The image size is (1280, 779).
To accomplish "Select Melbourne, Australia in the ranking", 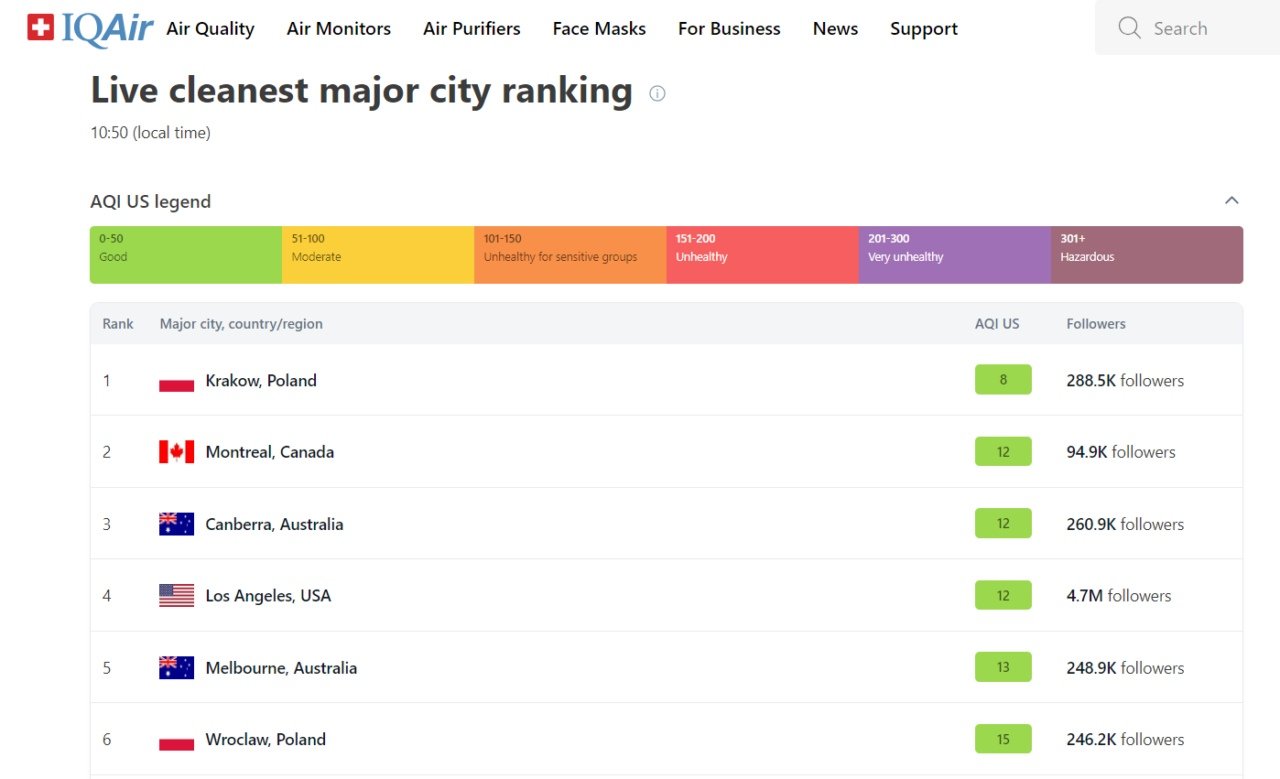I will click(x=281, y=668).
